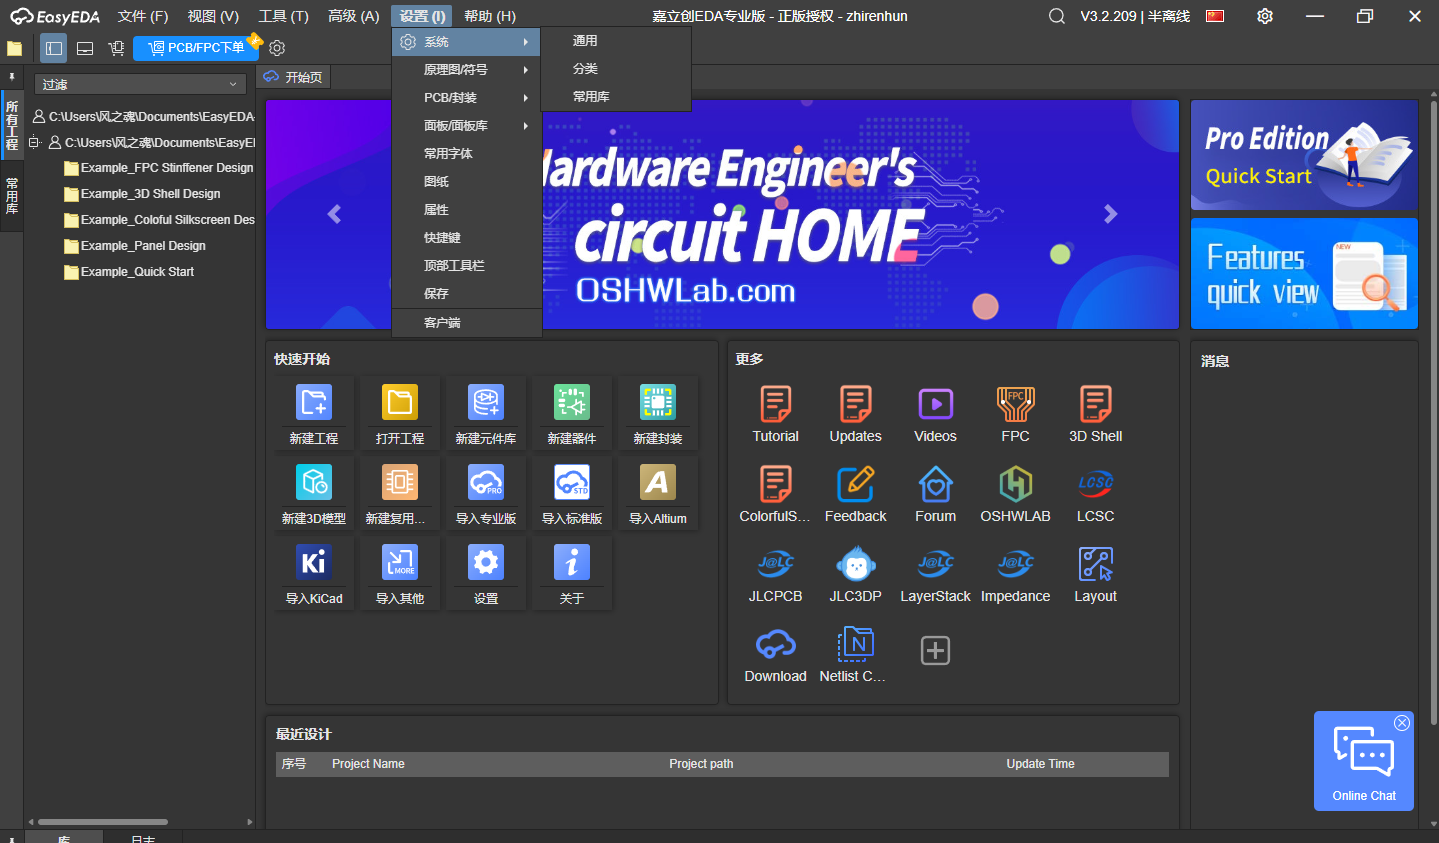The image size is (1439, 843).
Task: Open the Online Chat button
Action: point(1364,761)
